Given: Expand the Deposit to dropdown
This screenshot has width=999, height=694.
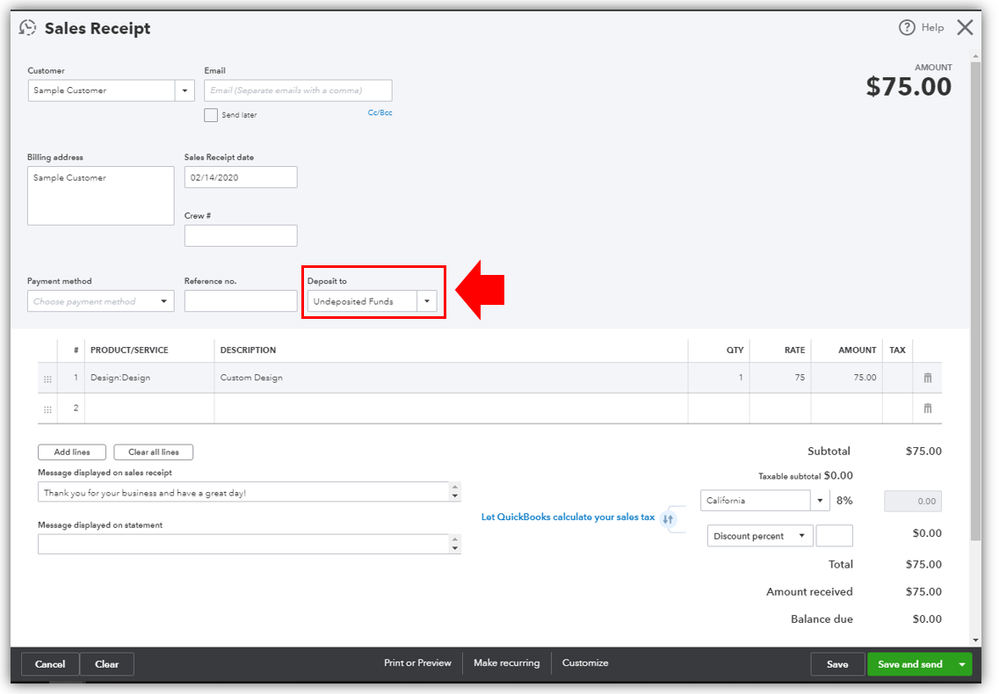Looking at the screenshot, I should [x=427, y=301].
